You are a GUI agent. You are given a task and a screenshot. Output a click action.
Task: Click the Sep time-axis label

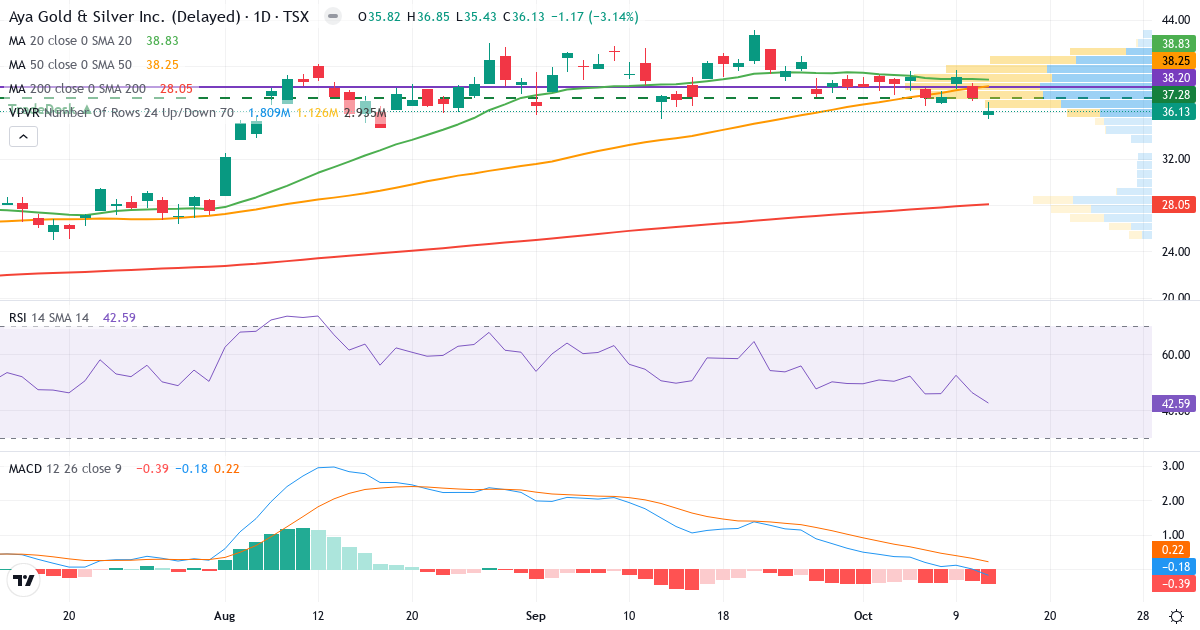(x=536, y=616)
